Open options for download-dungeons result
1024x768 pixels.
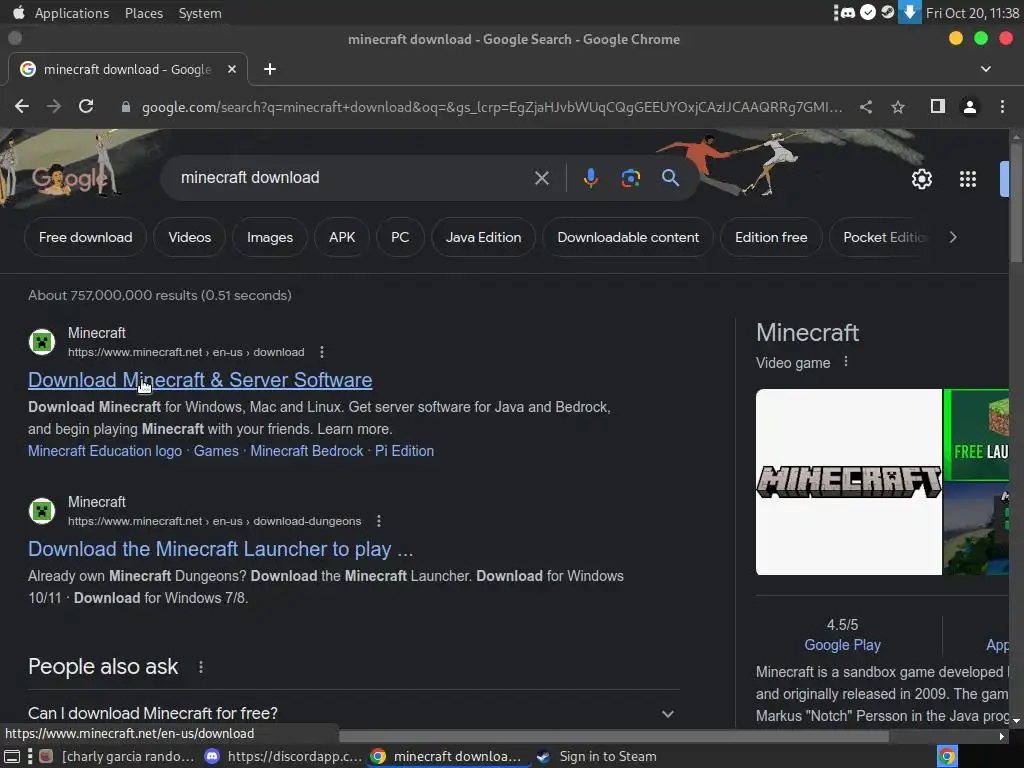click(379, 521)
